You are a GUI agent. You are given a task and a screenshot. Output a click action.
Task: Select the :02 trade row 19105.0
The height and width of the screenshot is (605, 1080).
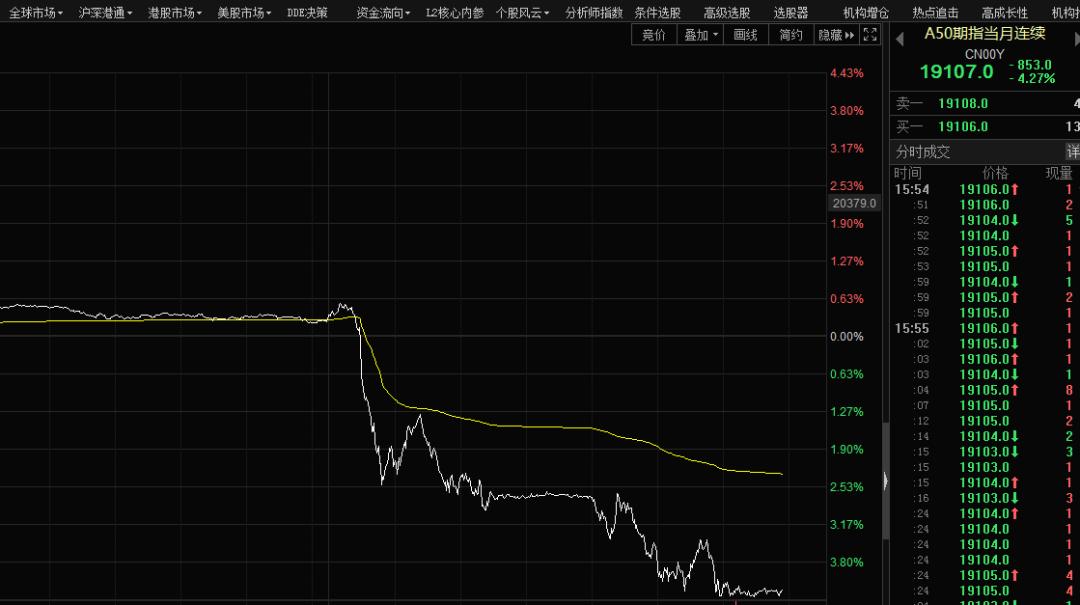(985, 344)
